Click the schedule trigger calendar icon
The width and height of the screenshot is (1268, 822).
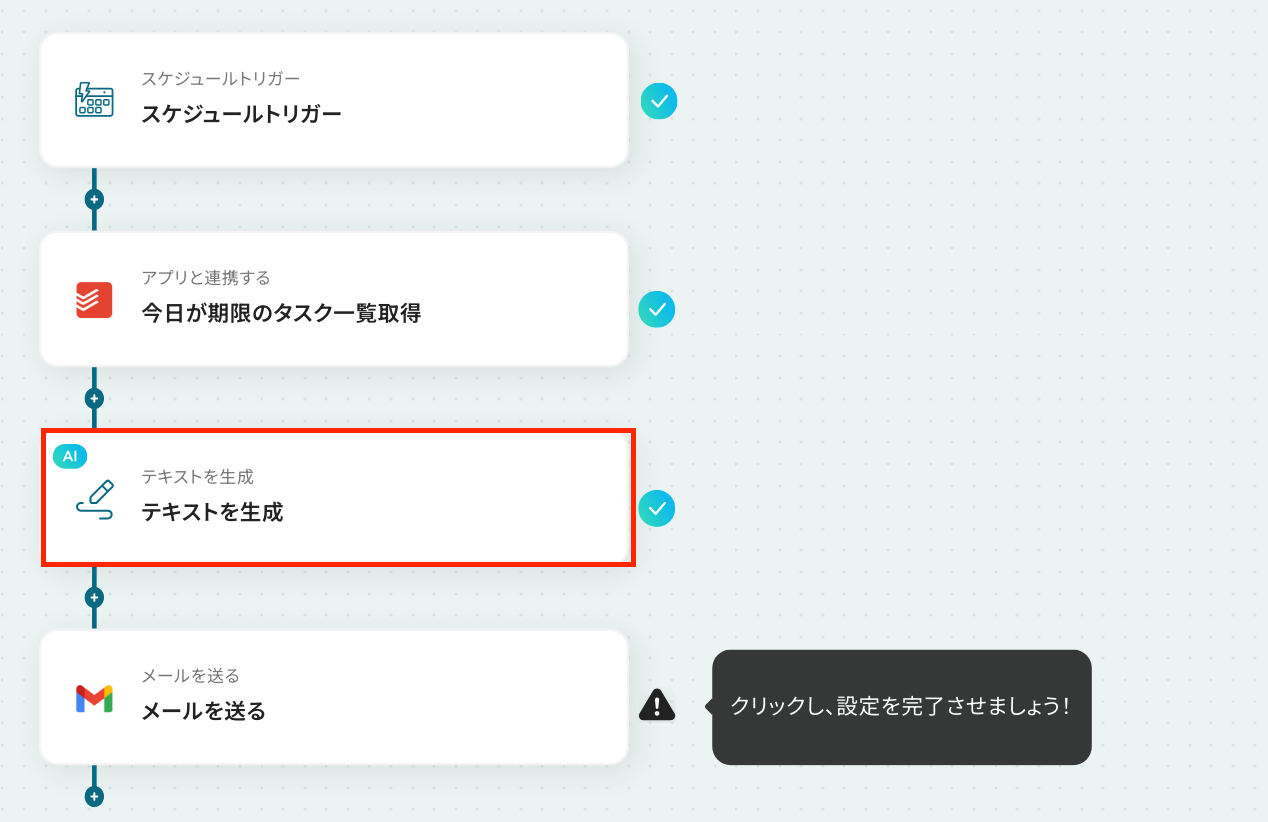[x=94, y=100]
